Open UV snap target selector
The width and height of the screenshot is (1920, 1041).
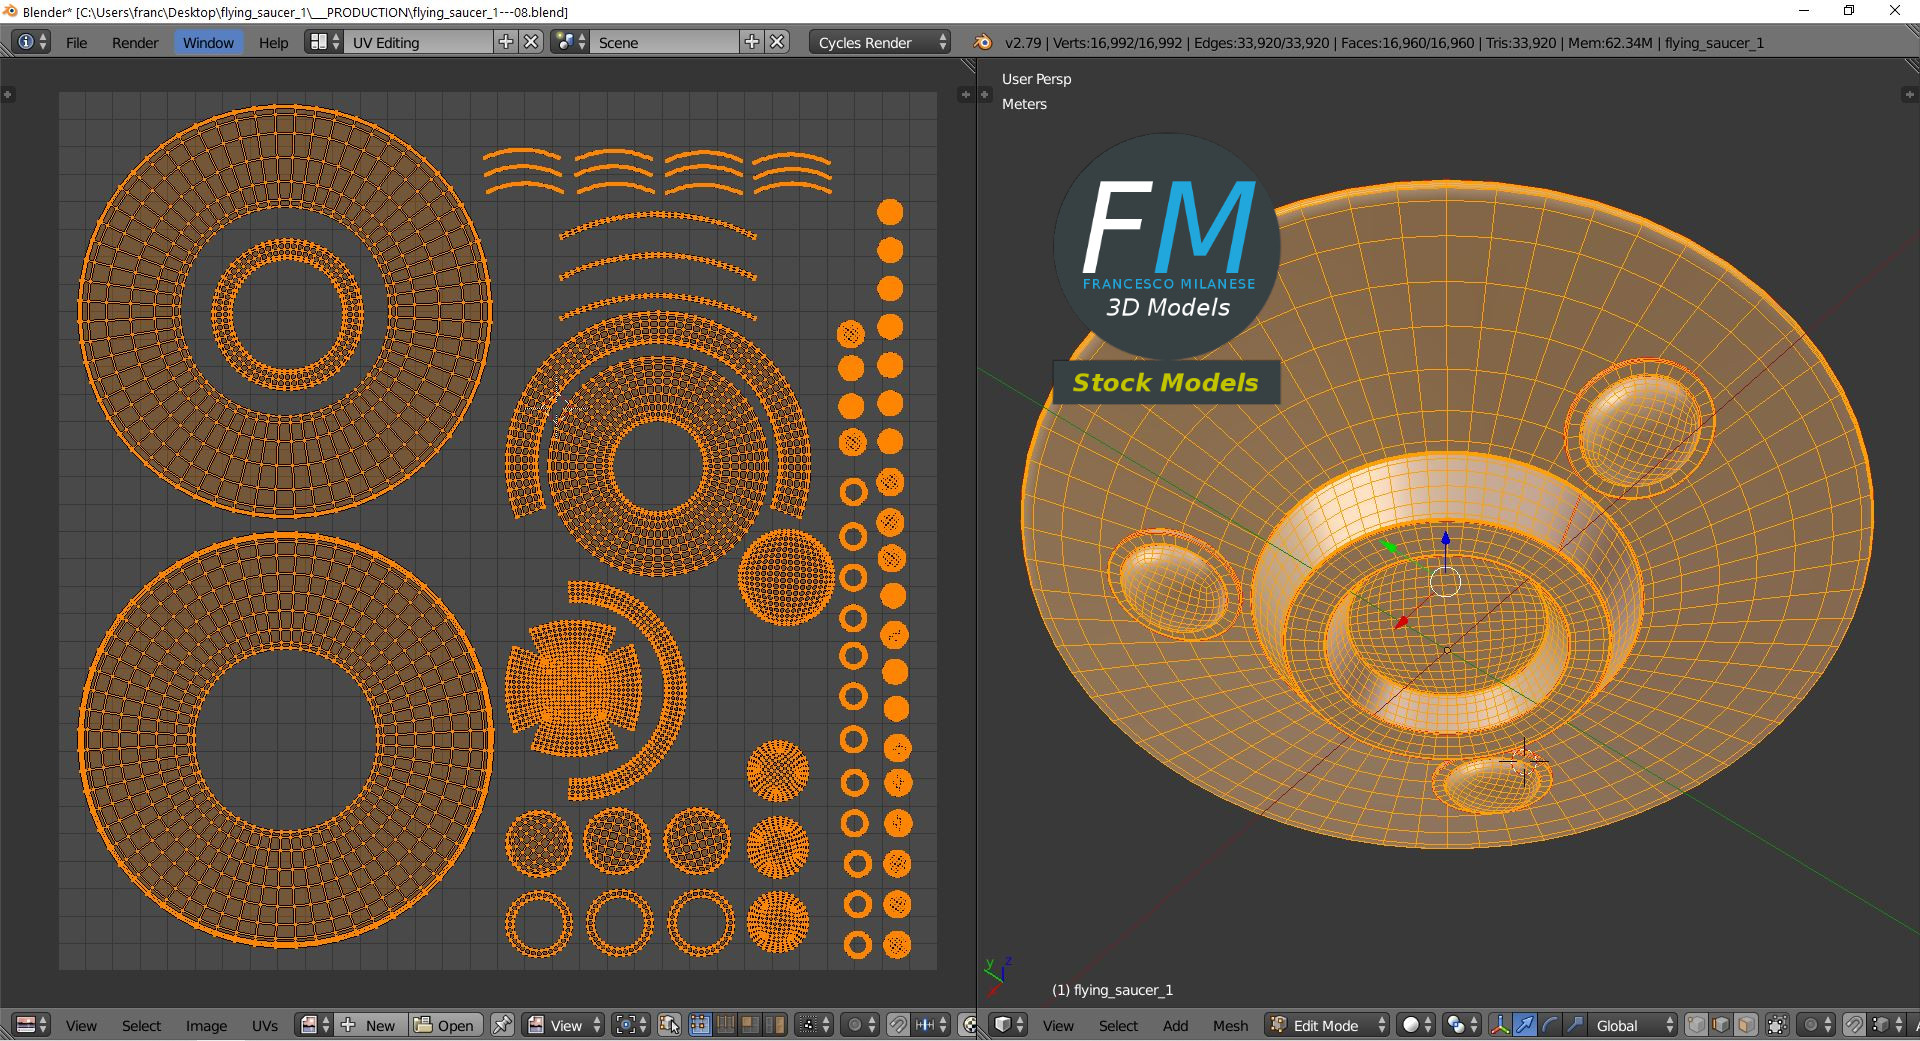931,1025
